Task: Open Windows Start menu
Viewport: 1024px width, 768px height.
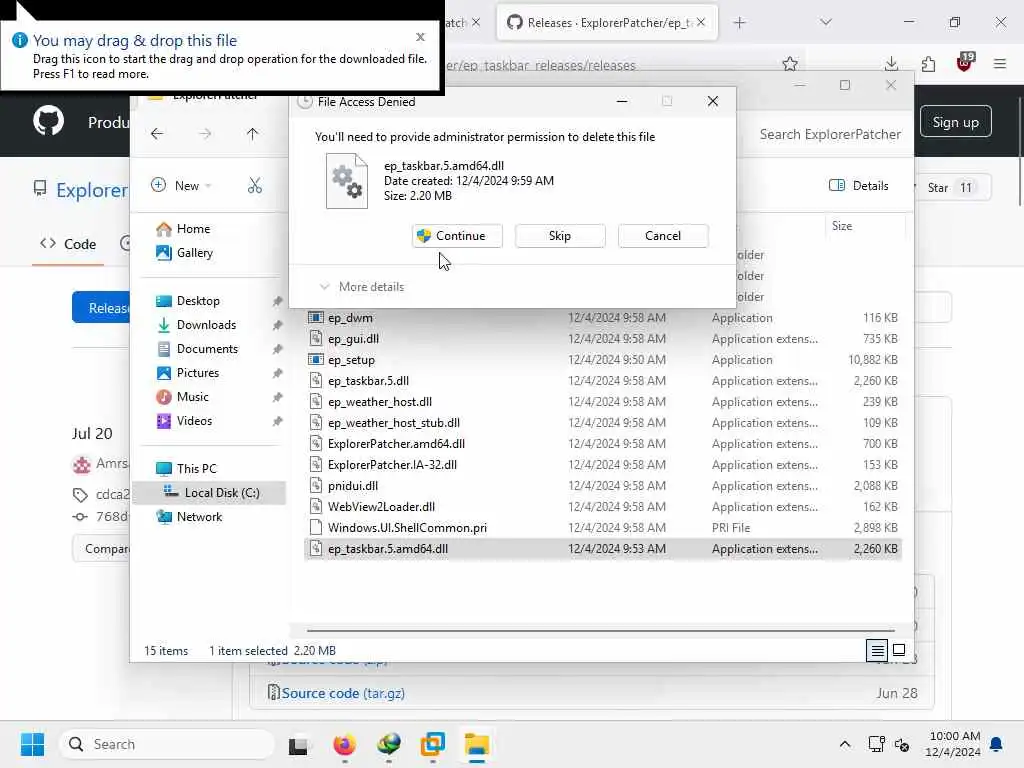Action: click(32, 744)
